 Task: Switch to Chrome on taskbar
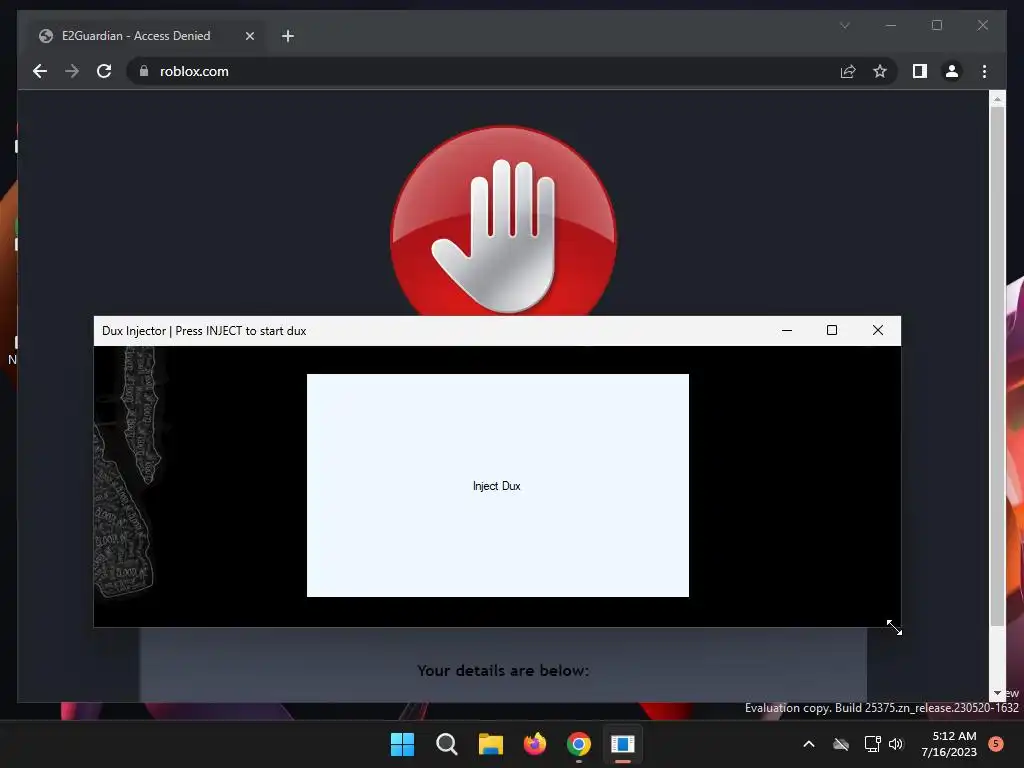click(x=579, y=744)
